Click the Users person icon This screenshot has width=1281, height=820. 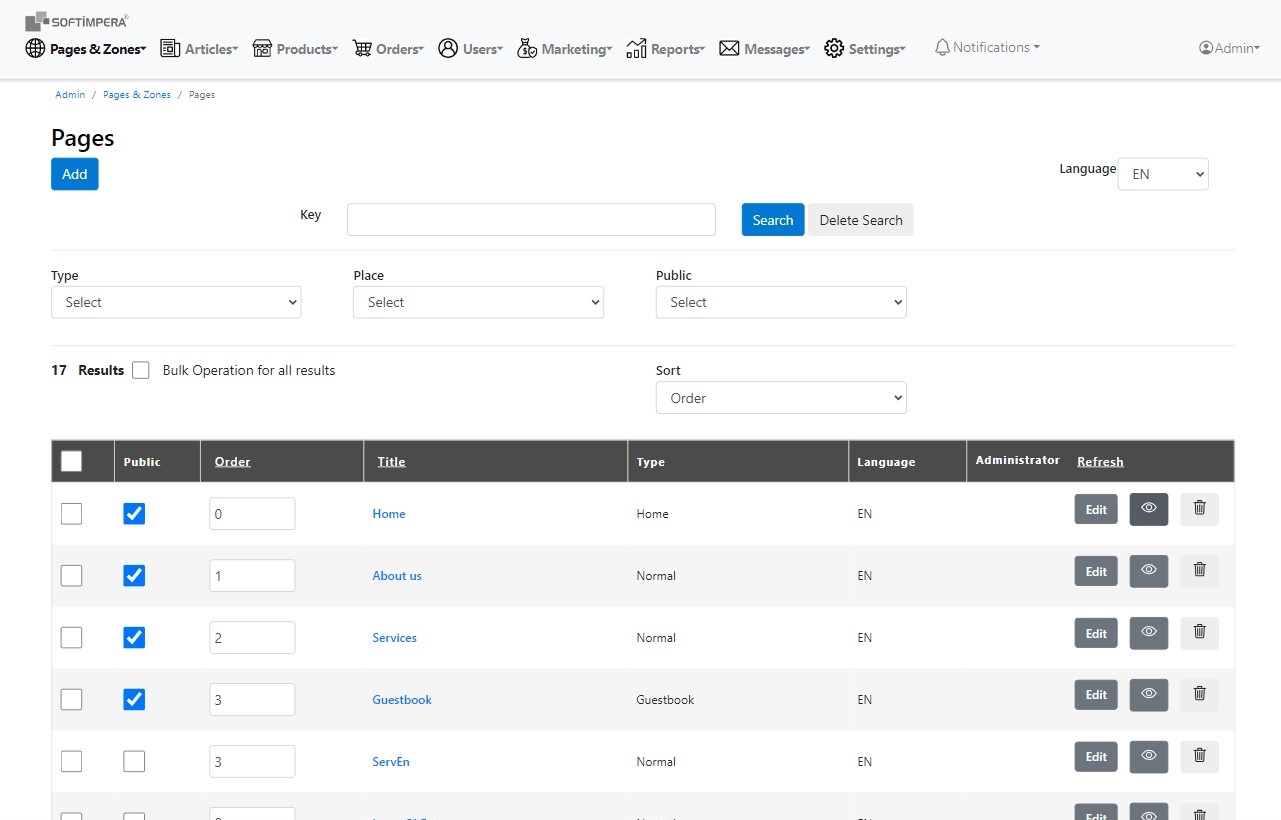coord(448,48)
